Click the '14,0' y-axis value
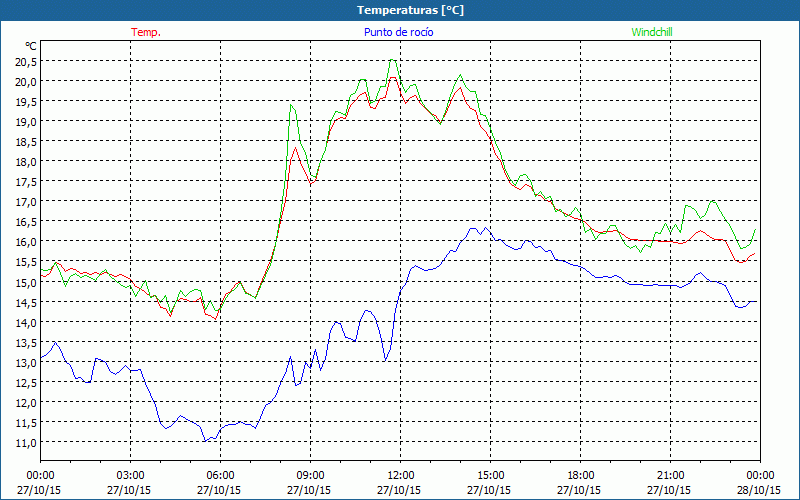This screenshot has width=800, height=500. pyautogui.click(x=26, y=322)
